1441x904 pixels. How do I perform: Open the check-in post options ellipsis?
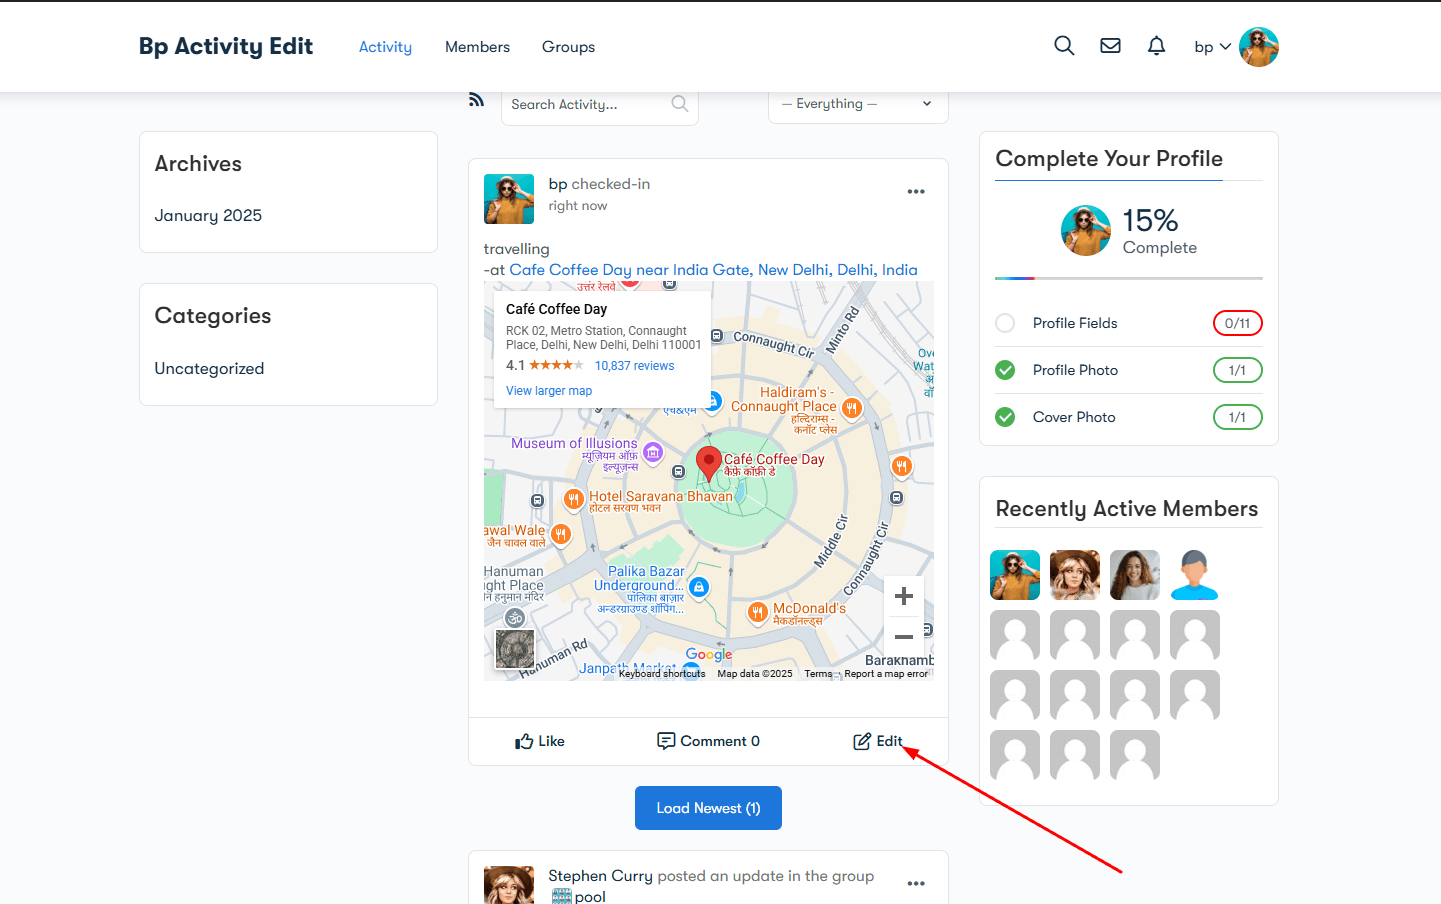(x=915, y=192)
